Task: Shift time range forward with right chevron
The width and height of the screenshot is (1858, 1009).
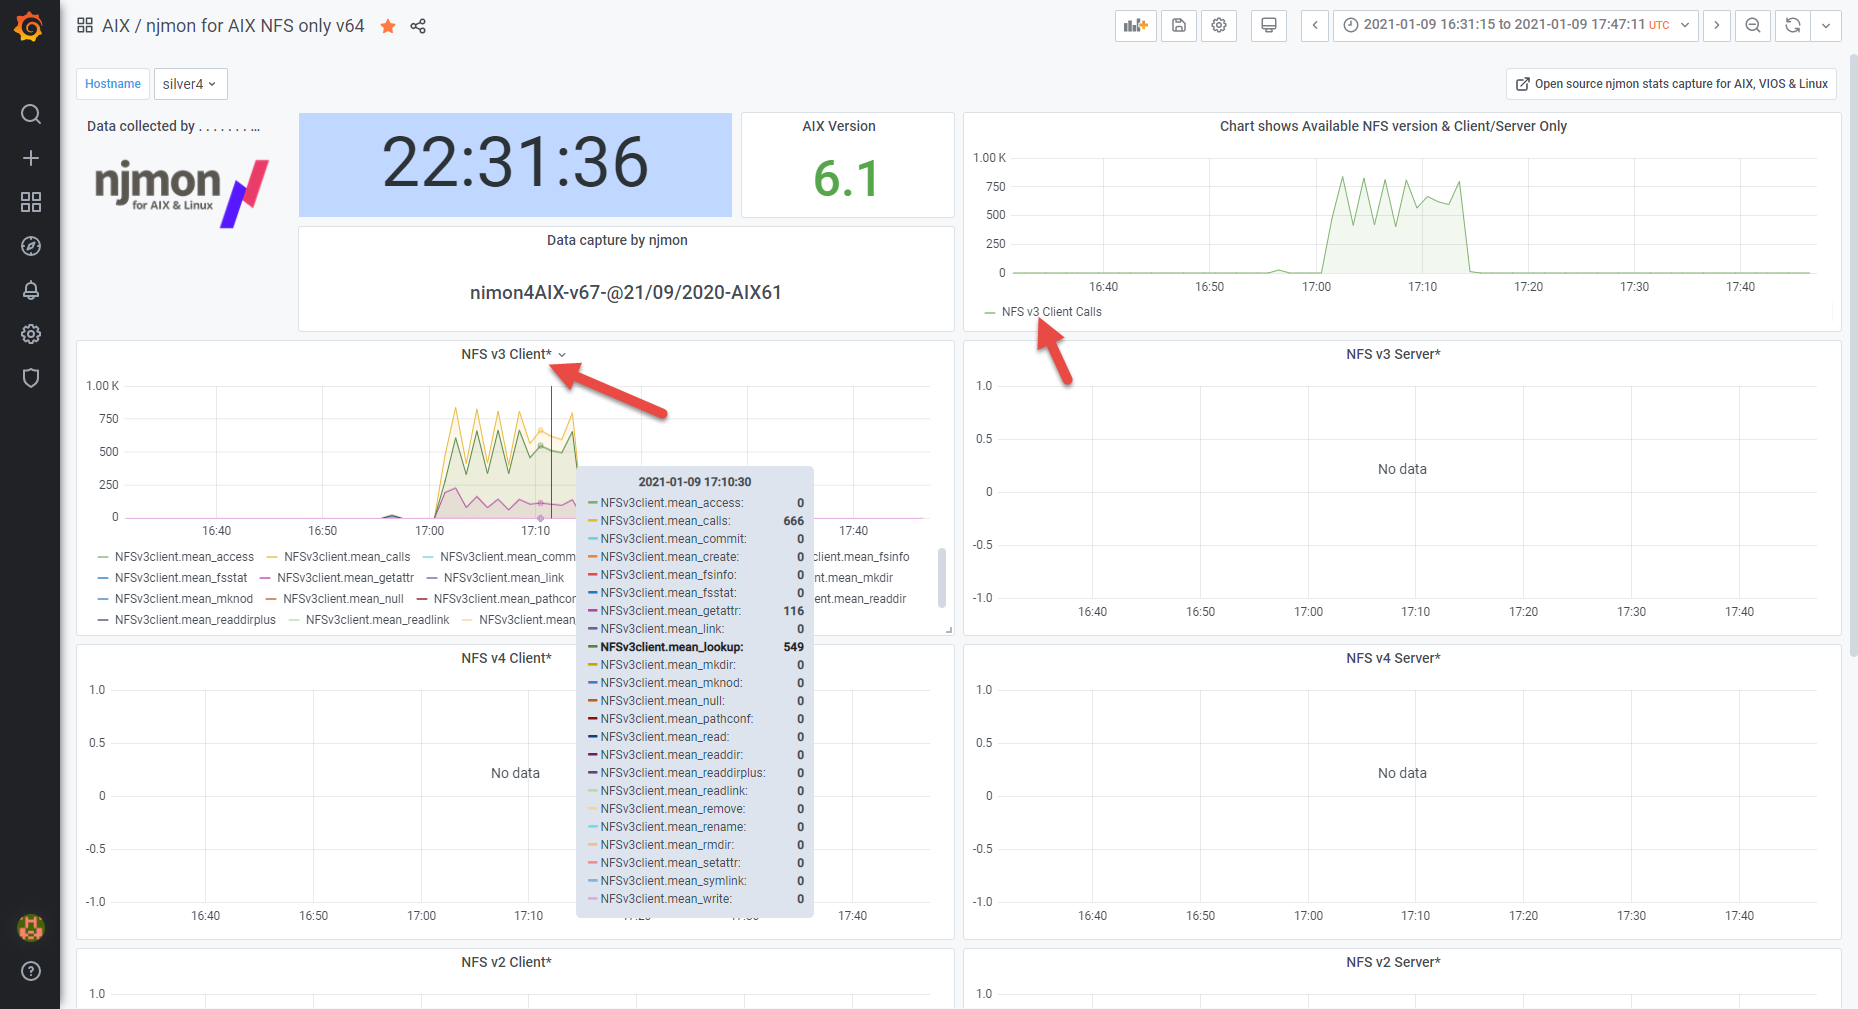Action: (1717, 26)
